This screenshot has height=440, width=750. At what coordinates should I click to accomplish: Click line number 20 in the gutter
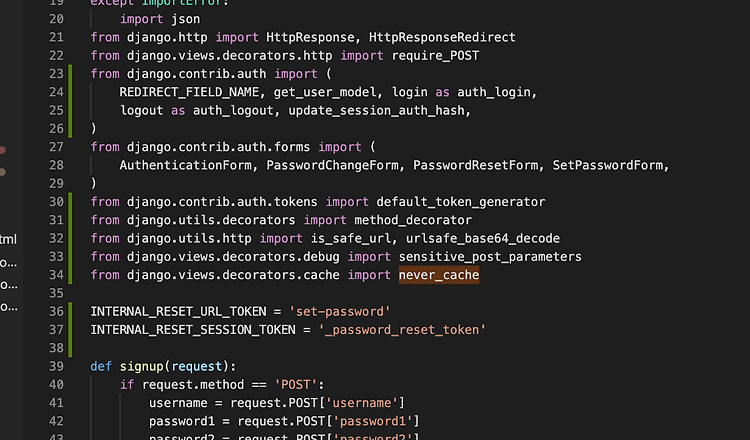[x=56, y=19]
